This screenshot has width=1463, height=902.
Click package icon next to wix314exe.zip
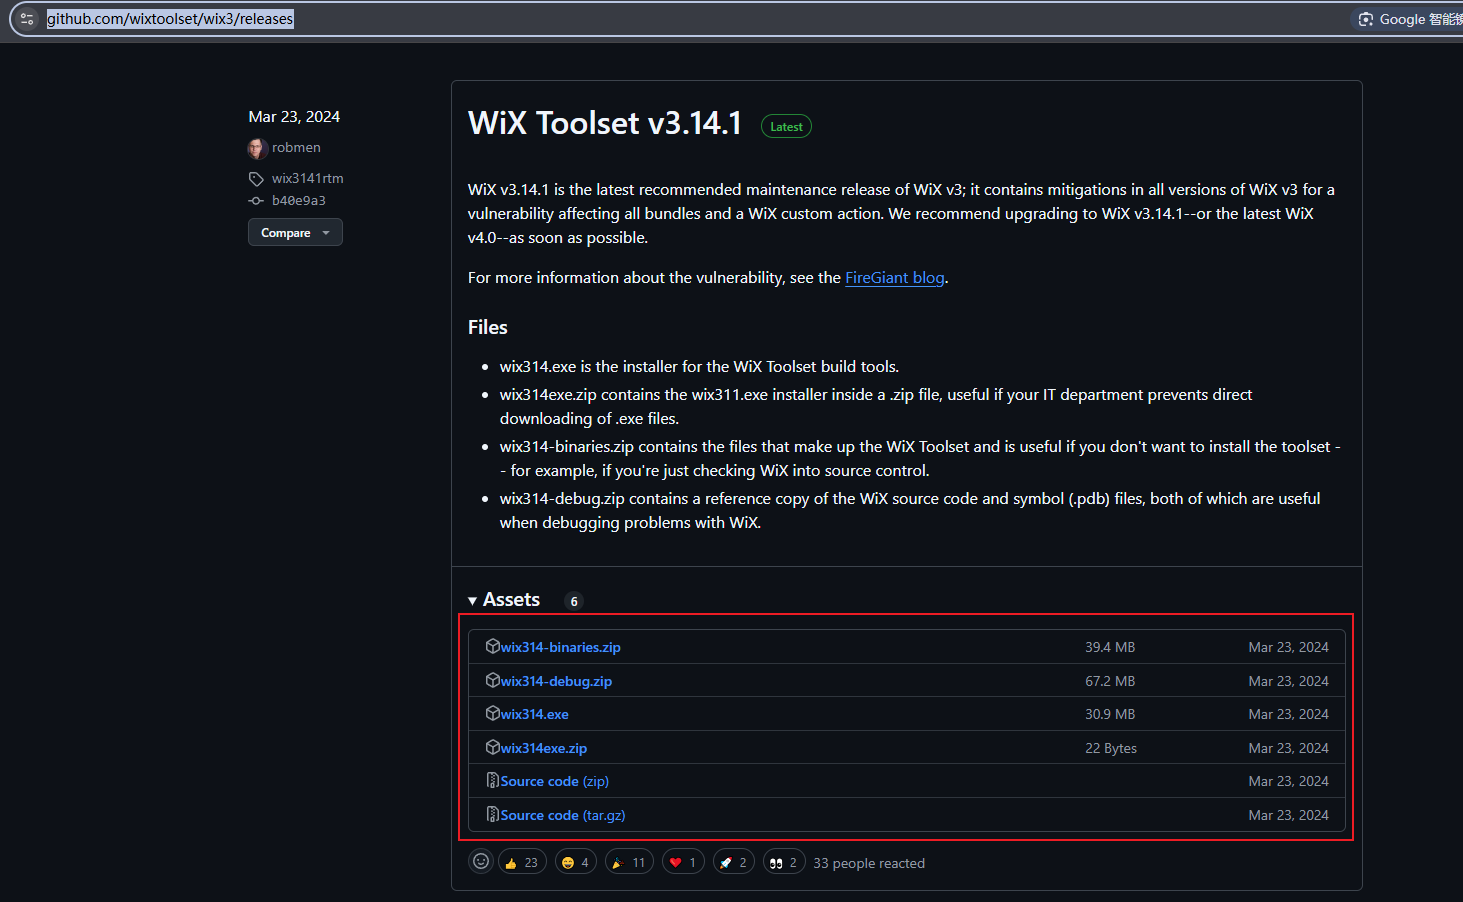(492, 747)
